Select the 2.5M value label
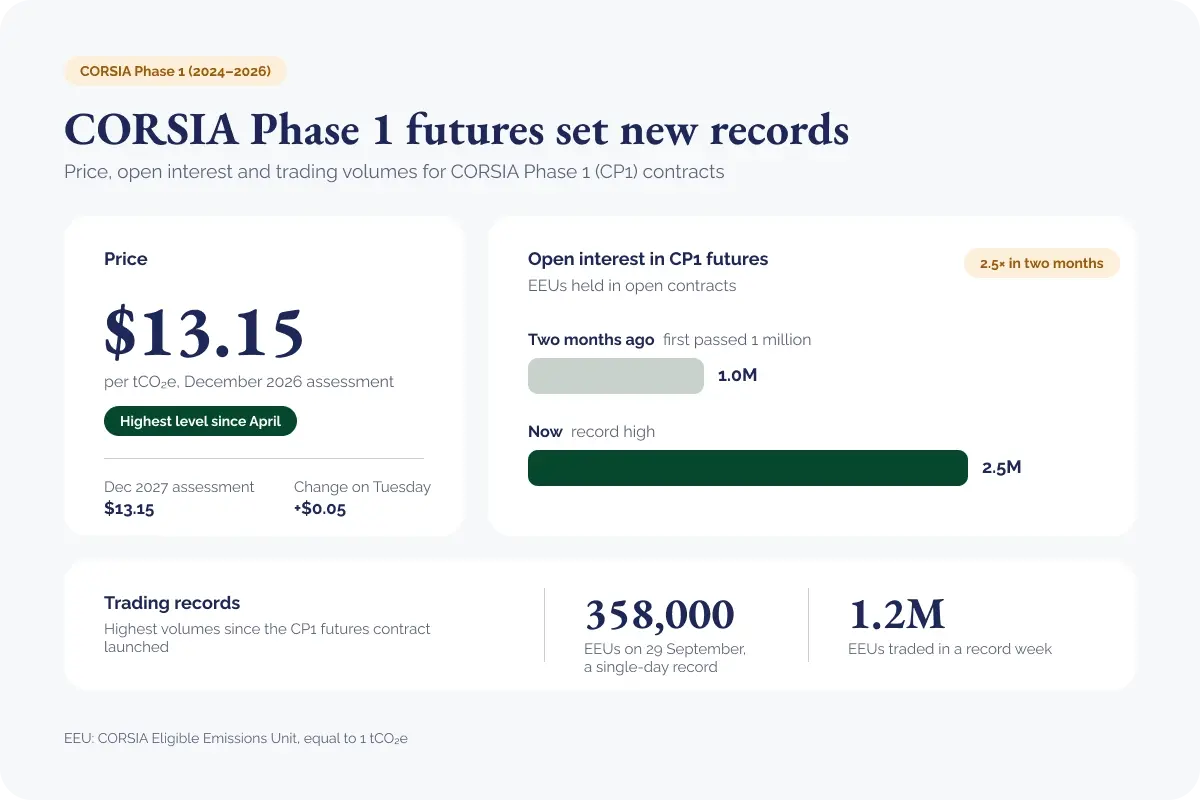The width and height of the screenshot is (1200, 800). [1002, 467]
